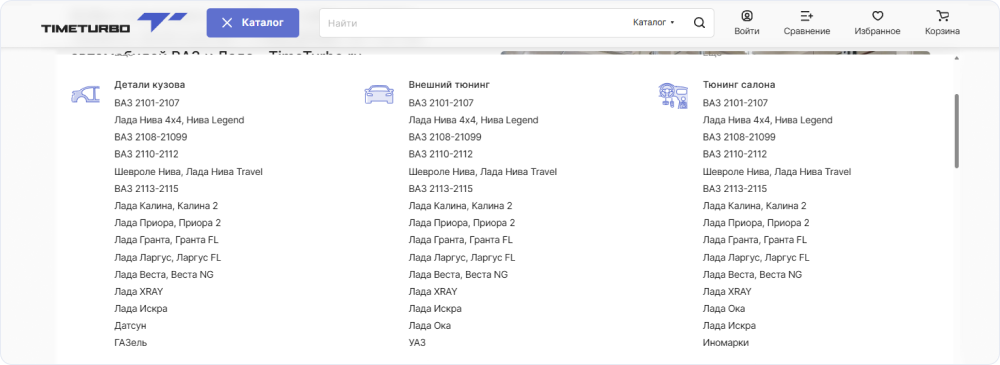
Task: Select ВАЗ 2113-2115 under Детали кузова
Action: tap(147, 189)
